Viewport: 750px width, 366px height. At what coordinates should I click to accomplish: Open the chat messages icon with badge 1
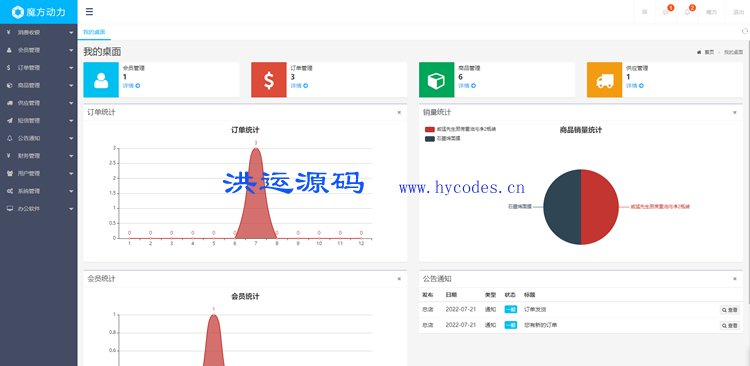point(666,12)
